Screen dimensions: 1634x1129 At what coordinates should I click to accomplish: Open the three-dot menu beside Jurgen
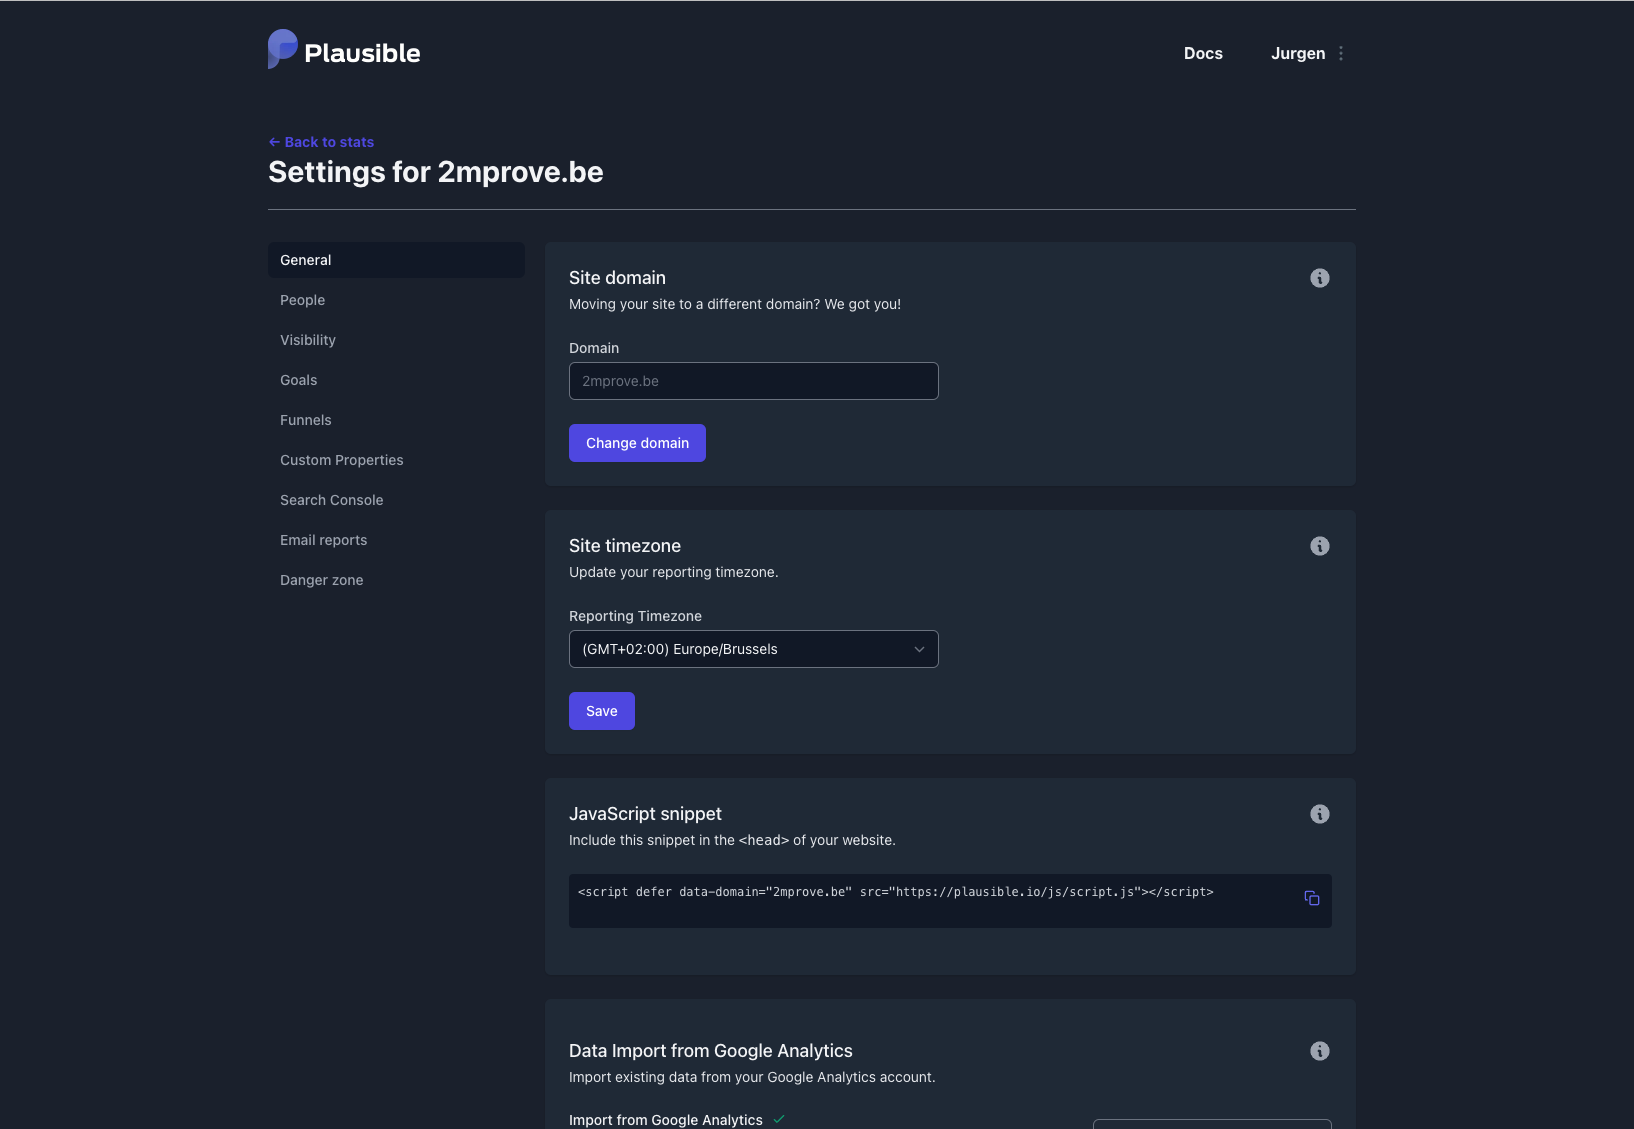coord(1341,54)
